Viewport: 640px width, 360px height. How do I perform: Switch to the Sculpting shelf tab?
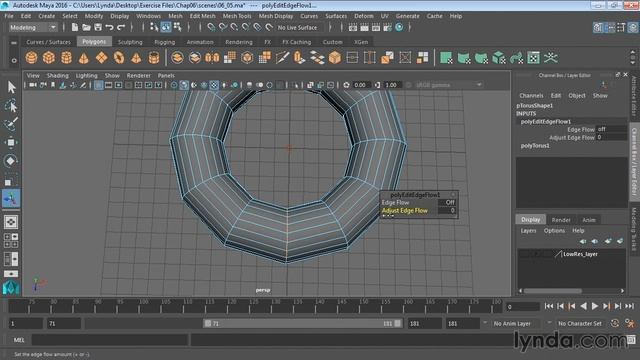[130, 42]
